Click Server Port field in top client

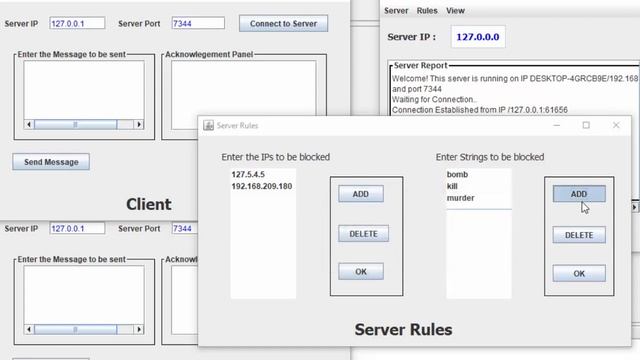click(x=198, y=23)
